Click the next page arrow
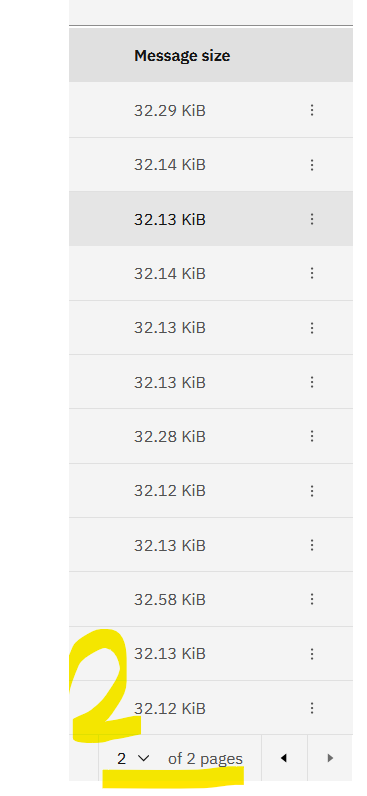Screen dimensions: 367x796 (330, 758)
